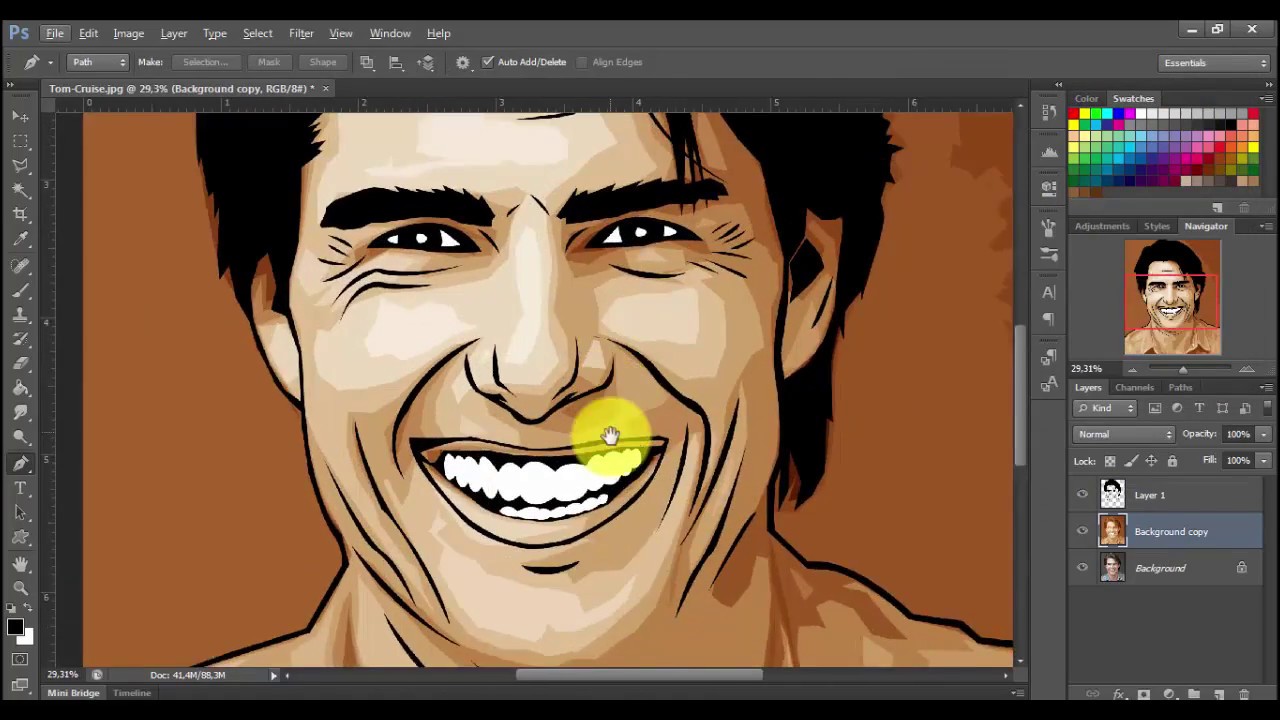This screenshot has height=720, width=1280.
Task: Select the Hand tool in toolbox
Action: pyautogui.click(x=21, y=565)
